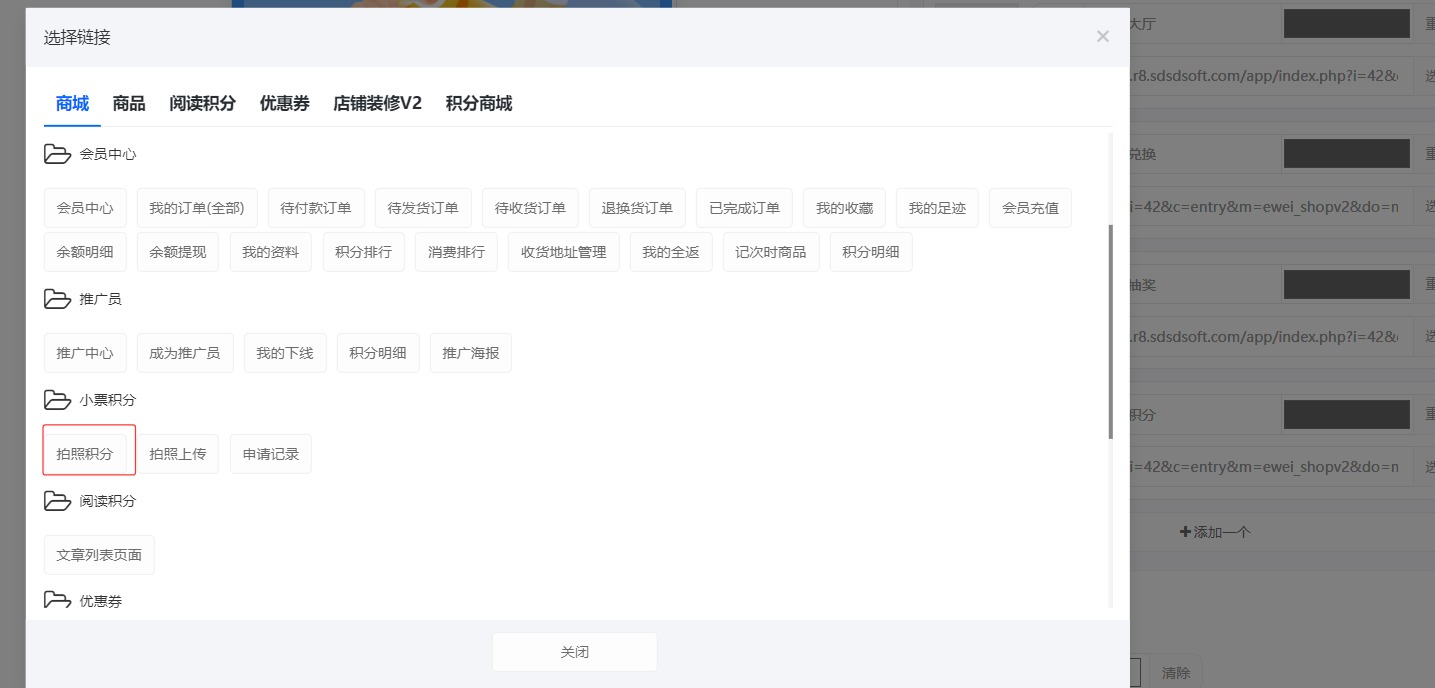Click the 推广员 folder icon
The width and height of the screenshot is (1435, 688).
point(58,299)
